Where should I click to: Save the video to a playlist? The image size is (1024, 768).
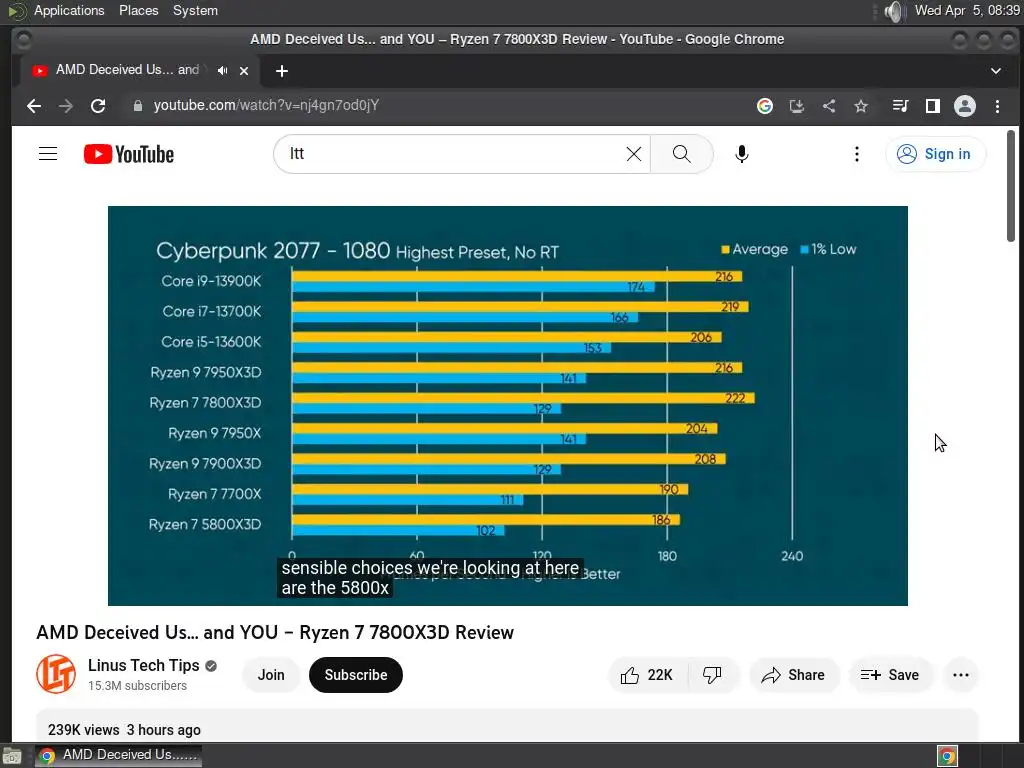click(x=890, y=675)
